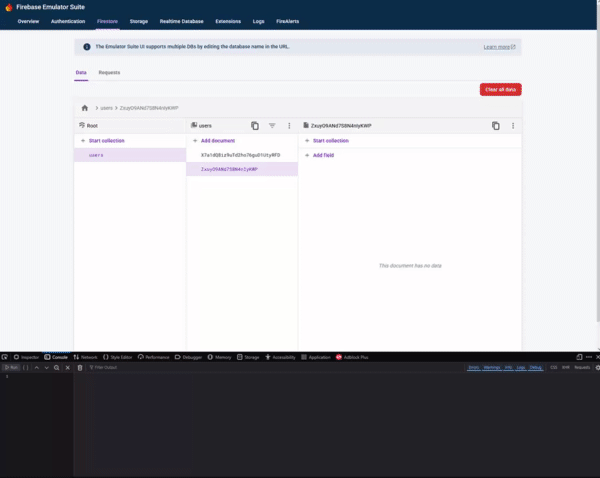This screenshot has height=478, width=600.
Task: Open the Authentication tab
Action: (x=68, y=21)
